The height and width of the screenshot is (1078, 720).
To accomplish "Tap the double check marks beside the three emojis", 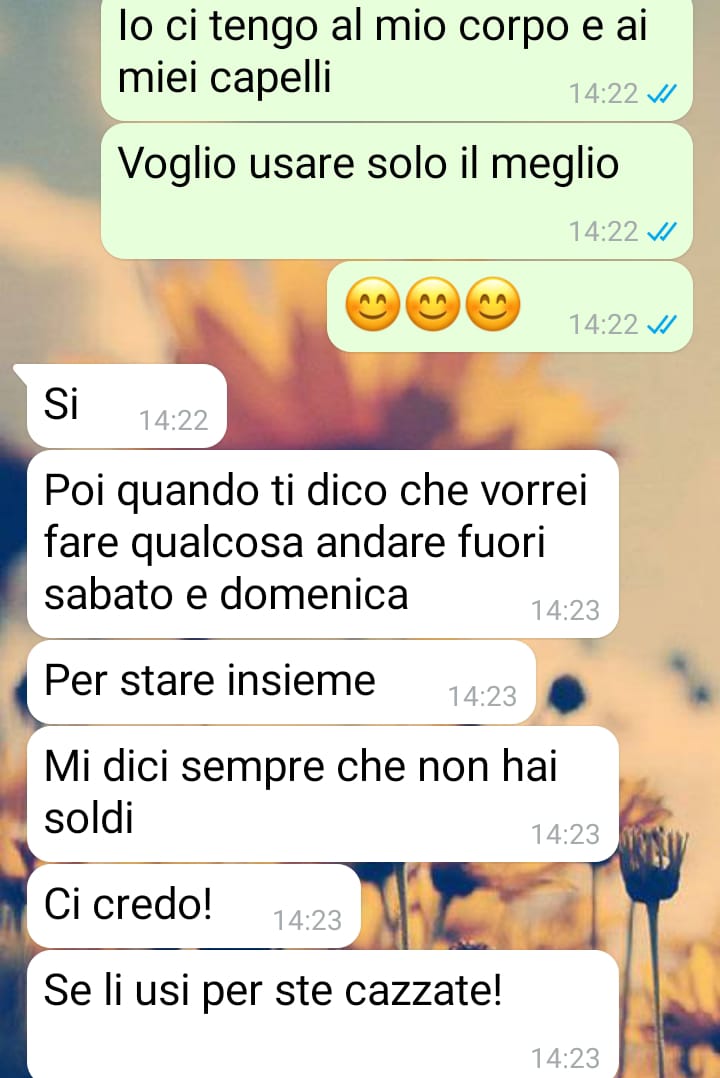I will 662,324.
